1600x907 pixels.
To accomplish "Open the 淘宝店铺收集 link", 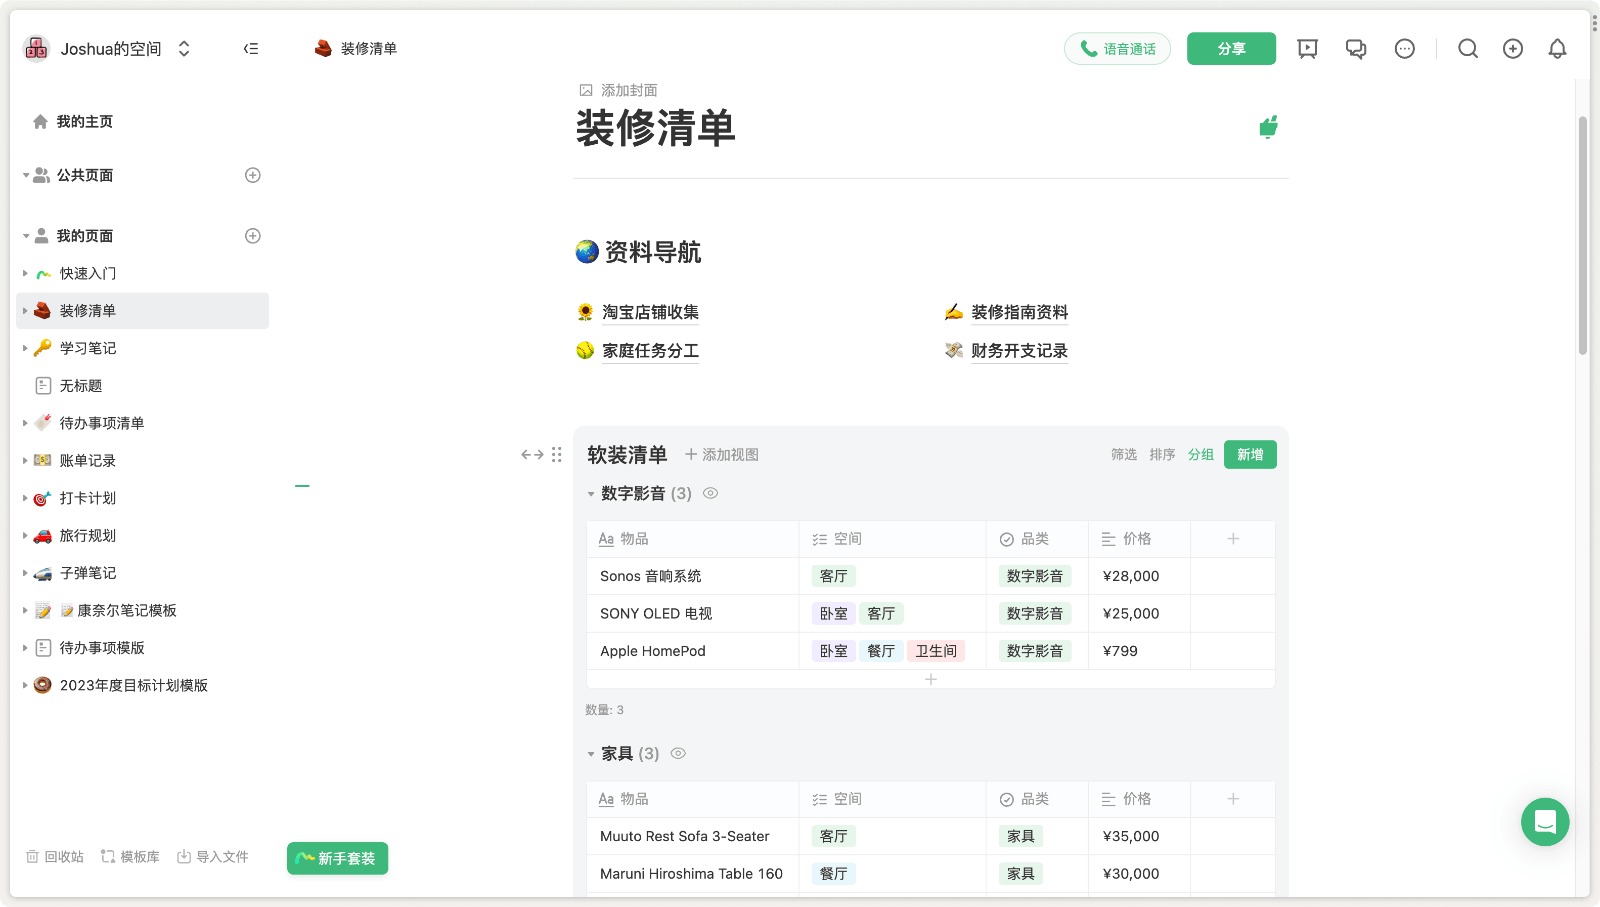I will point(649,312).
